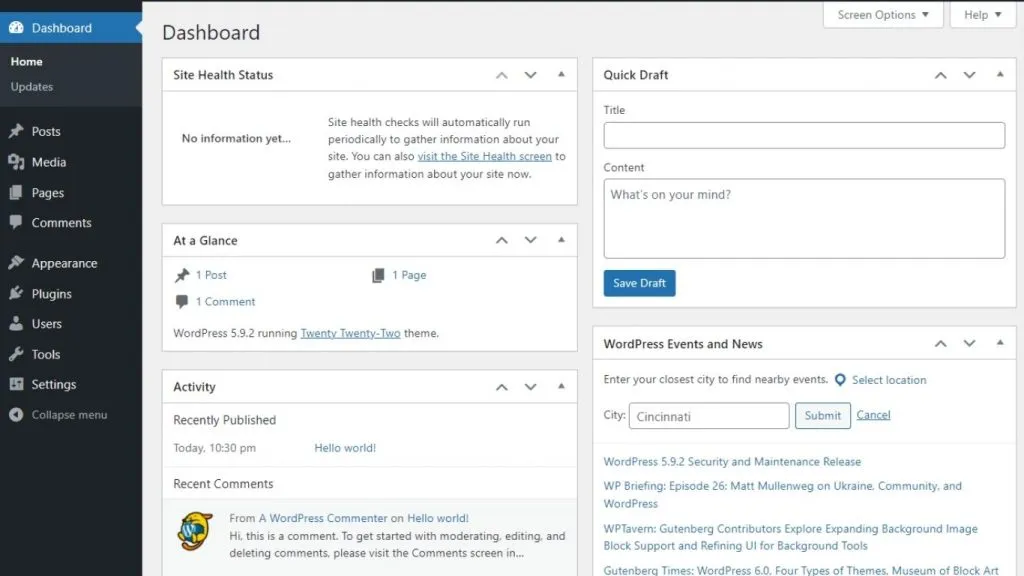Open Updates in the Dashboard submenu
Viewport: 1024px width, 576px height.
(x=31, y=86)
